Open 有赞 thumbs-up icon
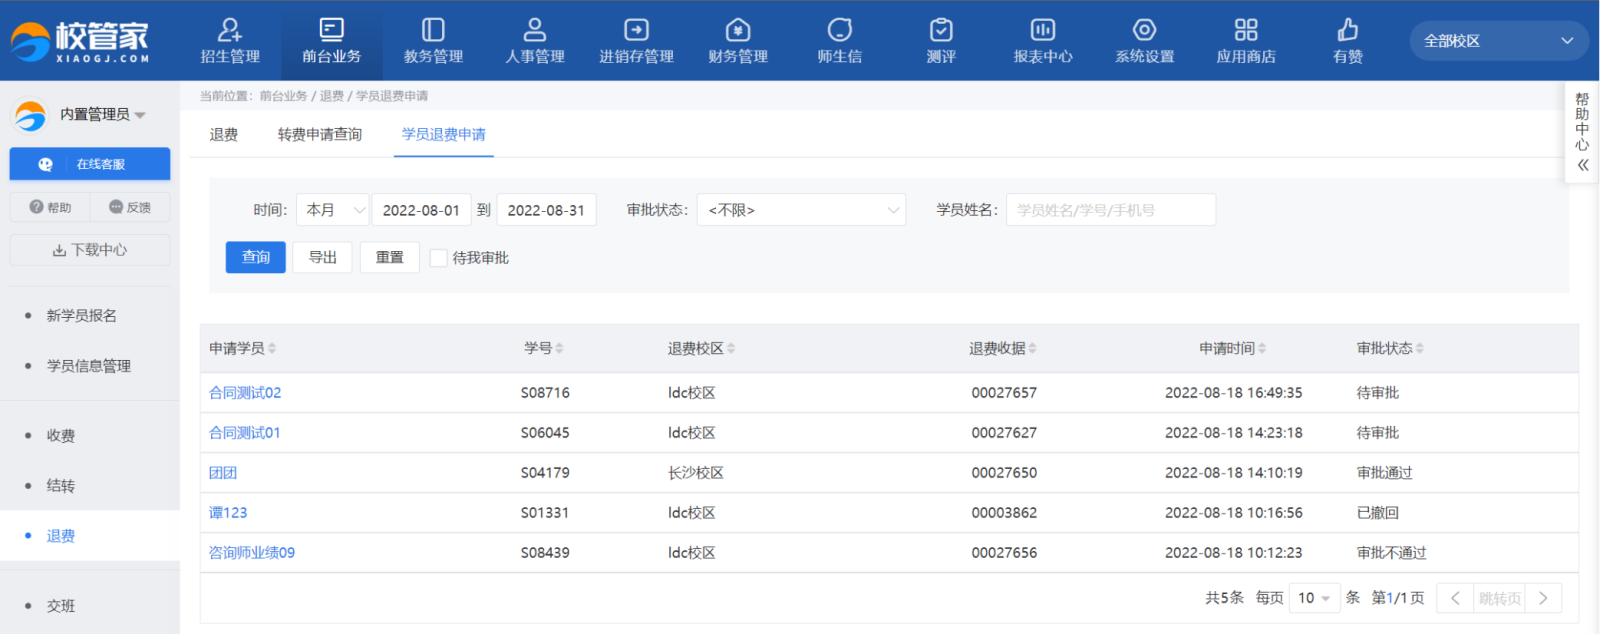Viewport: 1600px width, 634px height. 1348,30
